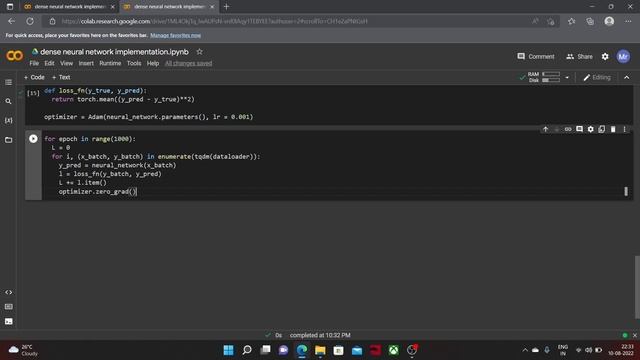640x360 pixels.
Task: Click the Colab logo
Action: [15, 55]
